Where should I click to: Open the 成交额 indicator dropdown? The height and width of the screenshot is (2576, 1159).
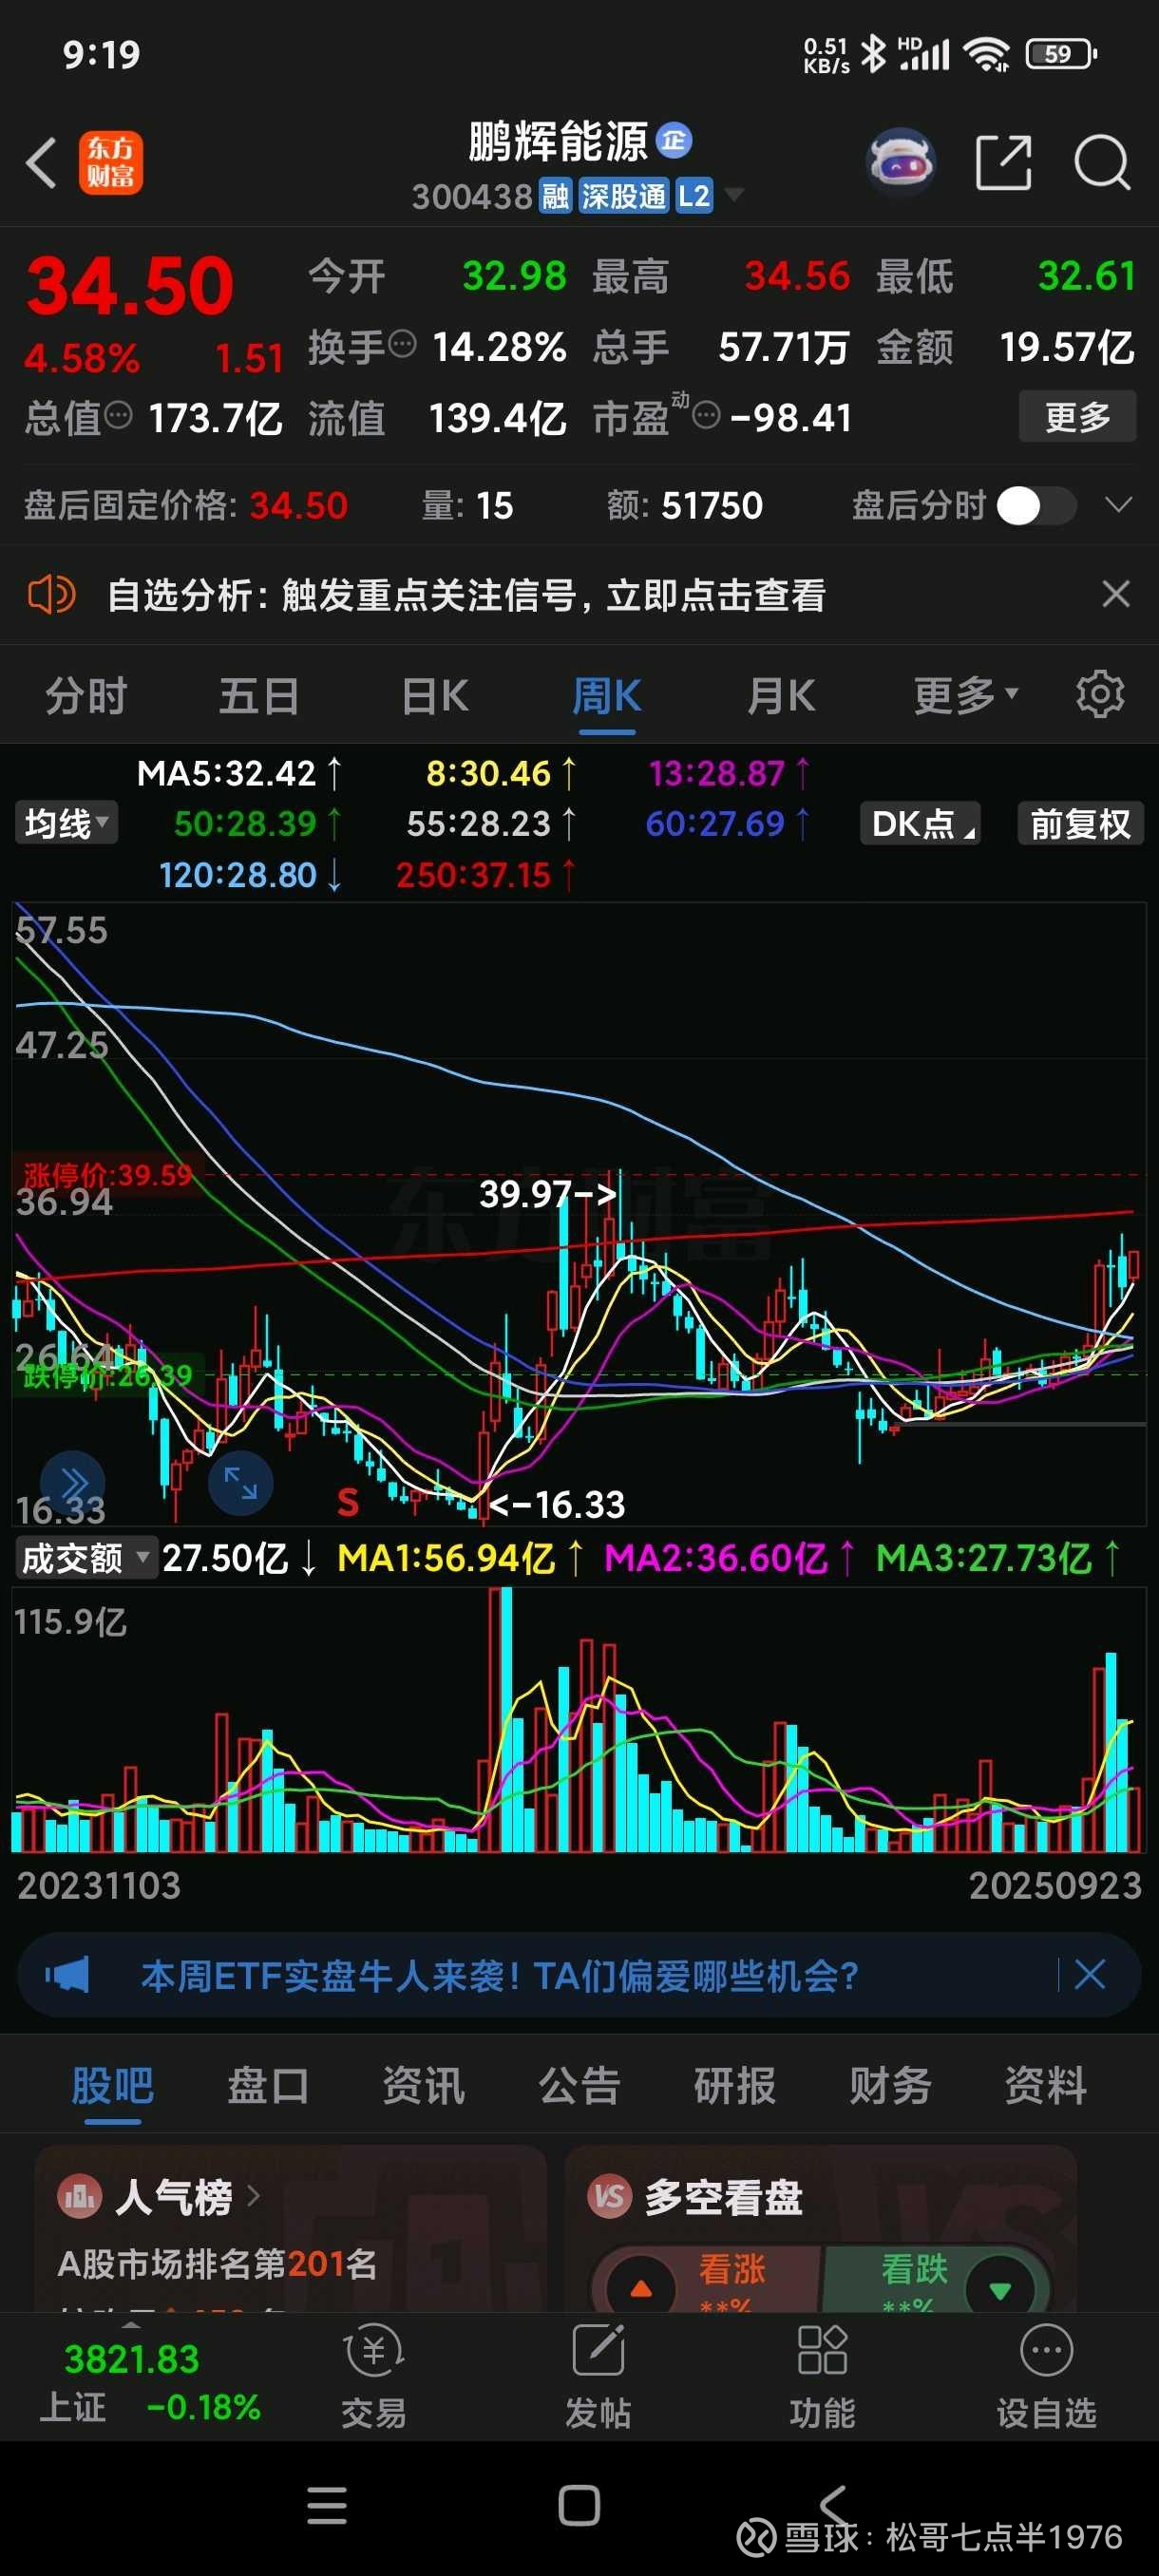pos(86,1558)
